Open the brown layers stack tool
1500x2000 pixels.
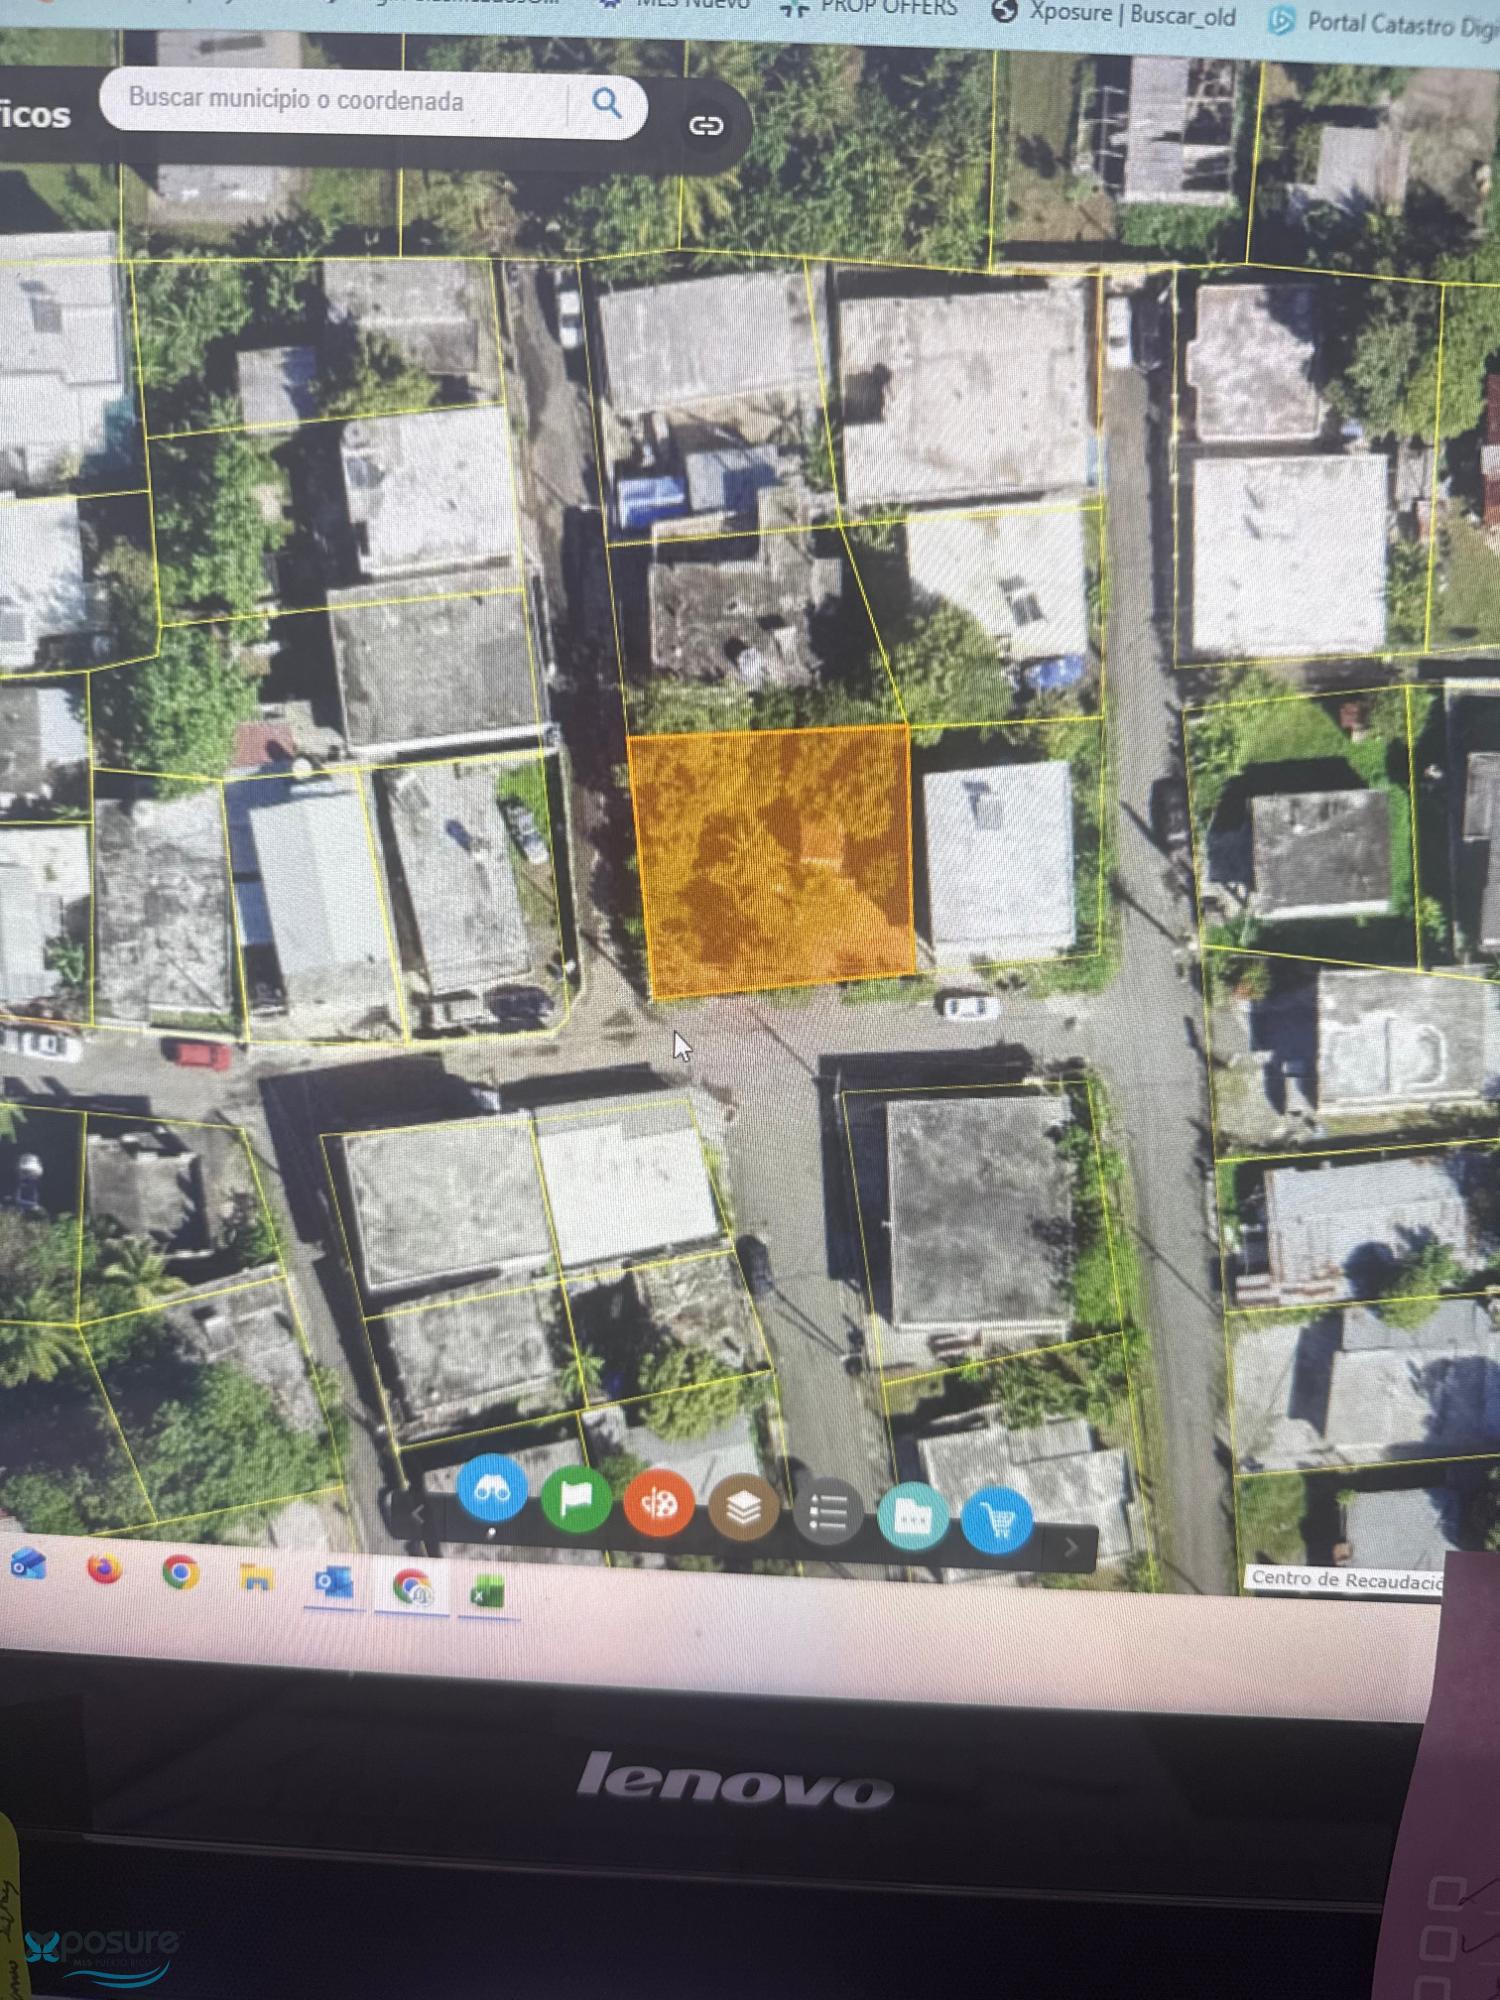(x=743, y=1508)
